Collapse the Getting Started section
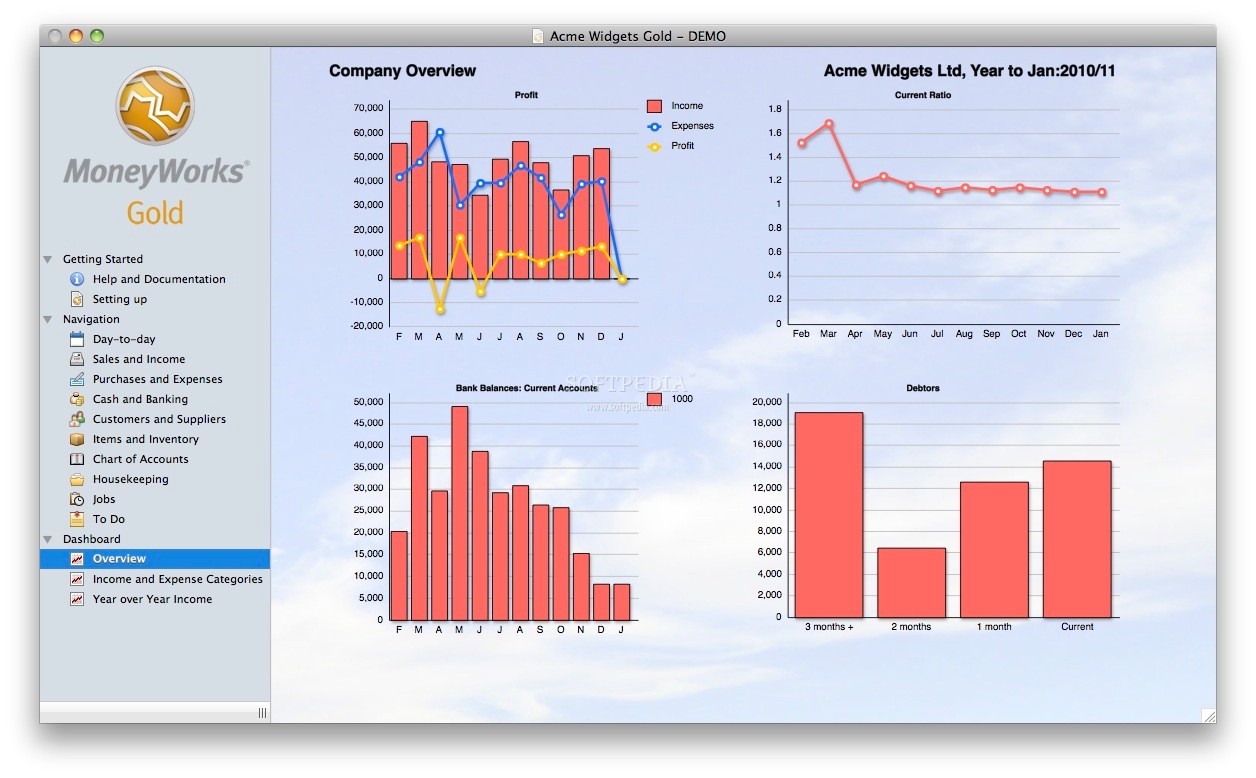Image resolution: width=1256 pixels, height=778 pixels. 48,259
